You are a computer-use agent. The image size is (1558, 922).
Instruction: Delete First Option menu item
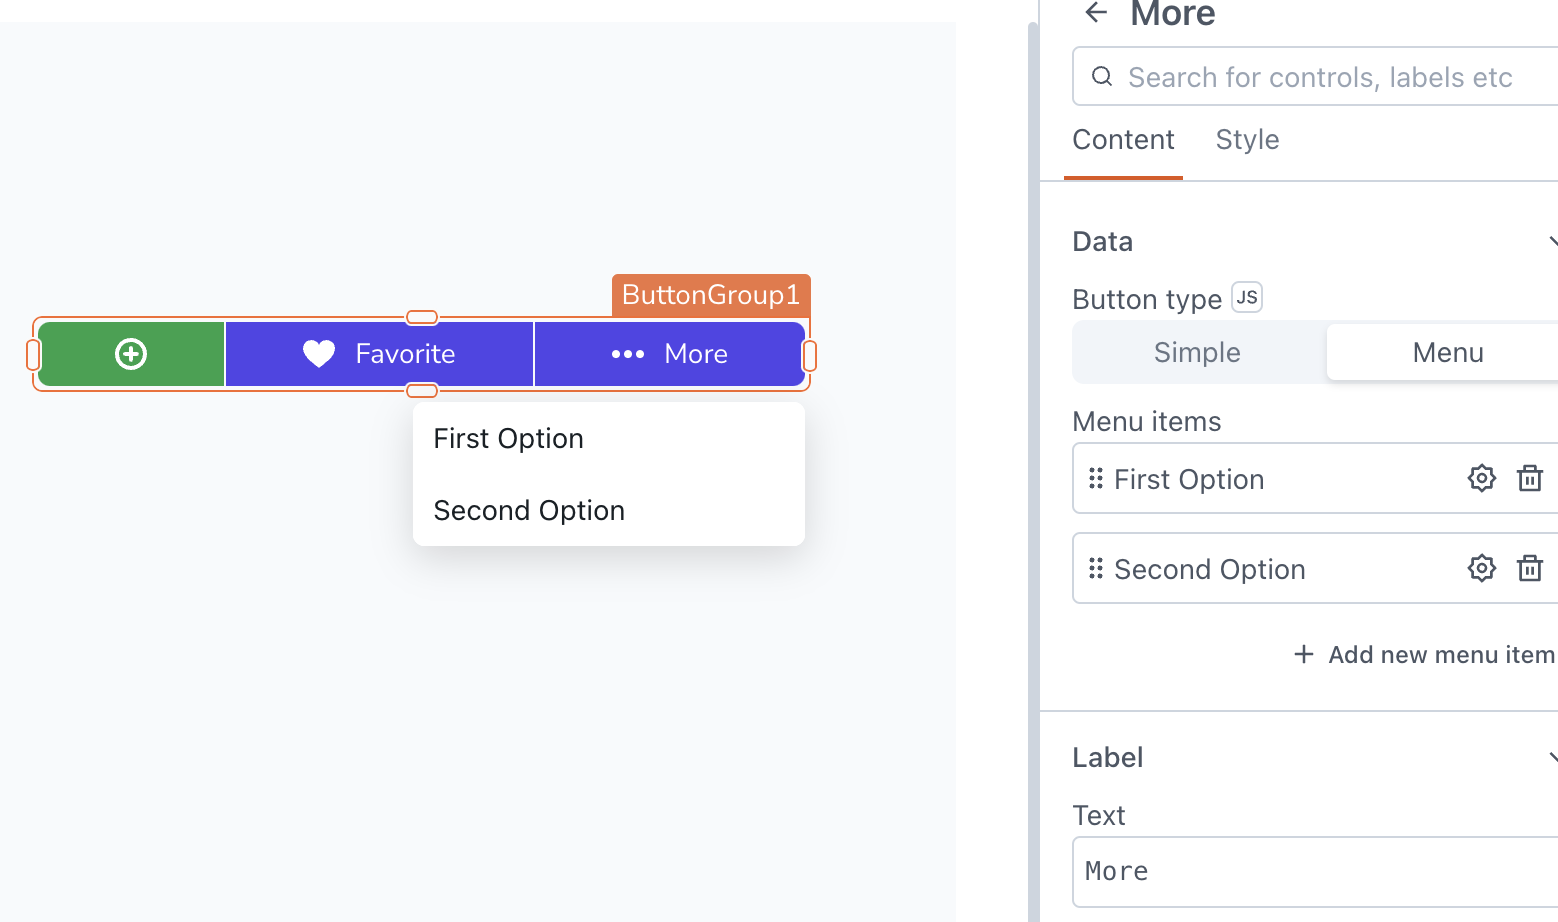click(x=1529, y=478)
